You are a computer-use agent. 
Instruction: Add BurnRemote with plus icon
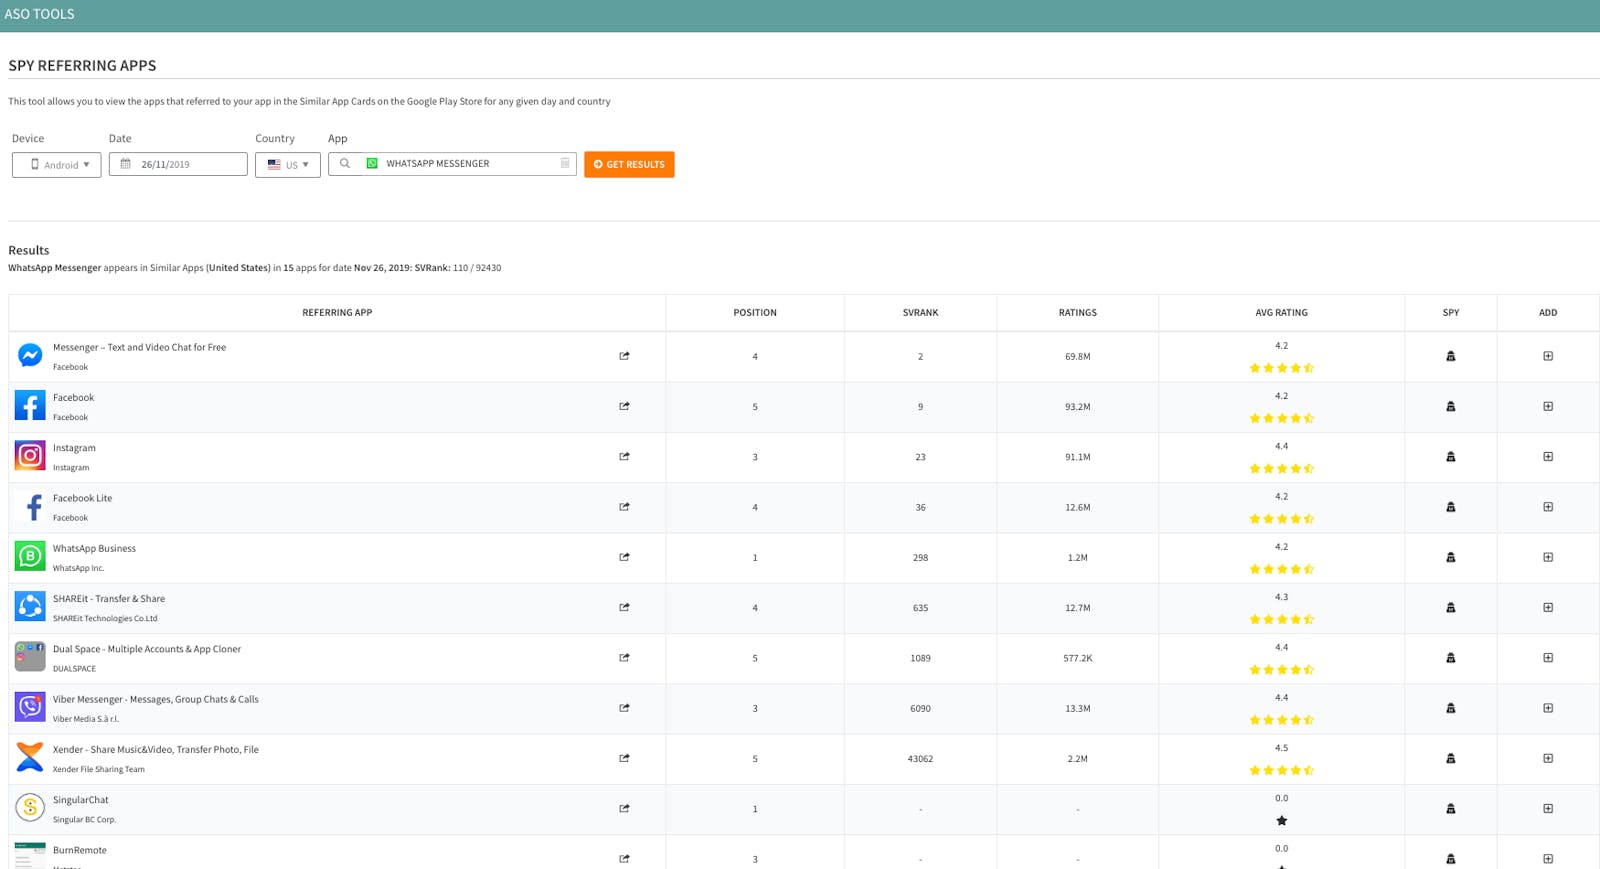pyautogui.click(x=1548, y=859)
